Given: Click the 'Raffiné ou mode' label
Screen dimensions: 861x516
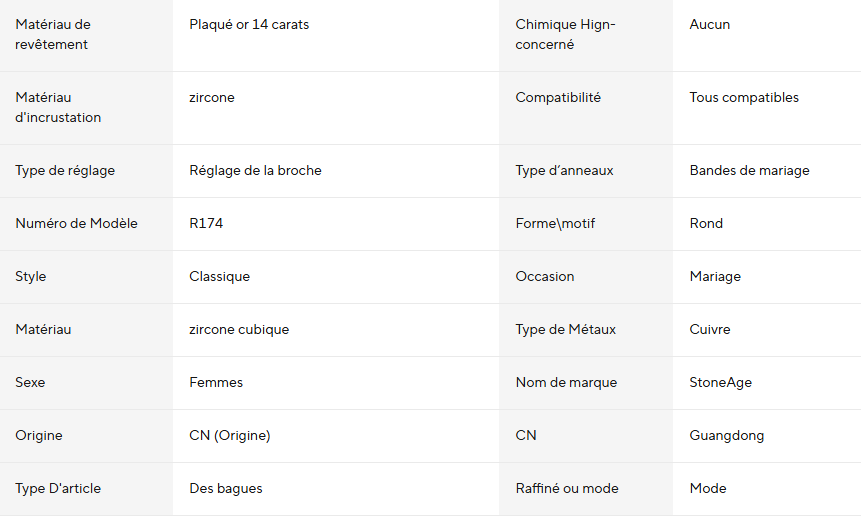Looking at the screenshot, I should click(567, 489).
